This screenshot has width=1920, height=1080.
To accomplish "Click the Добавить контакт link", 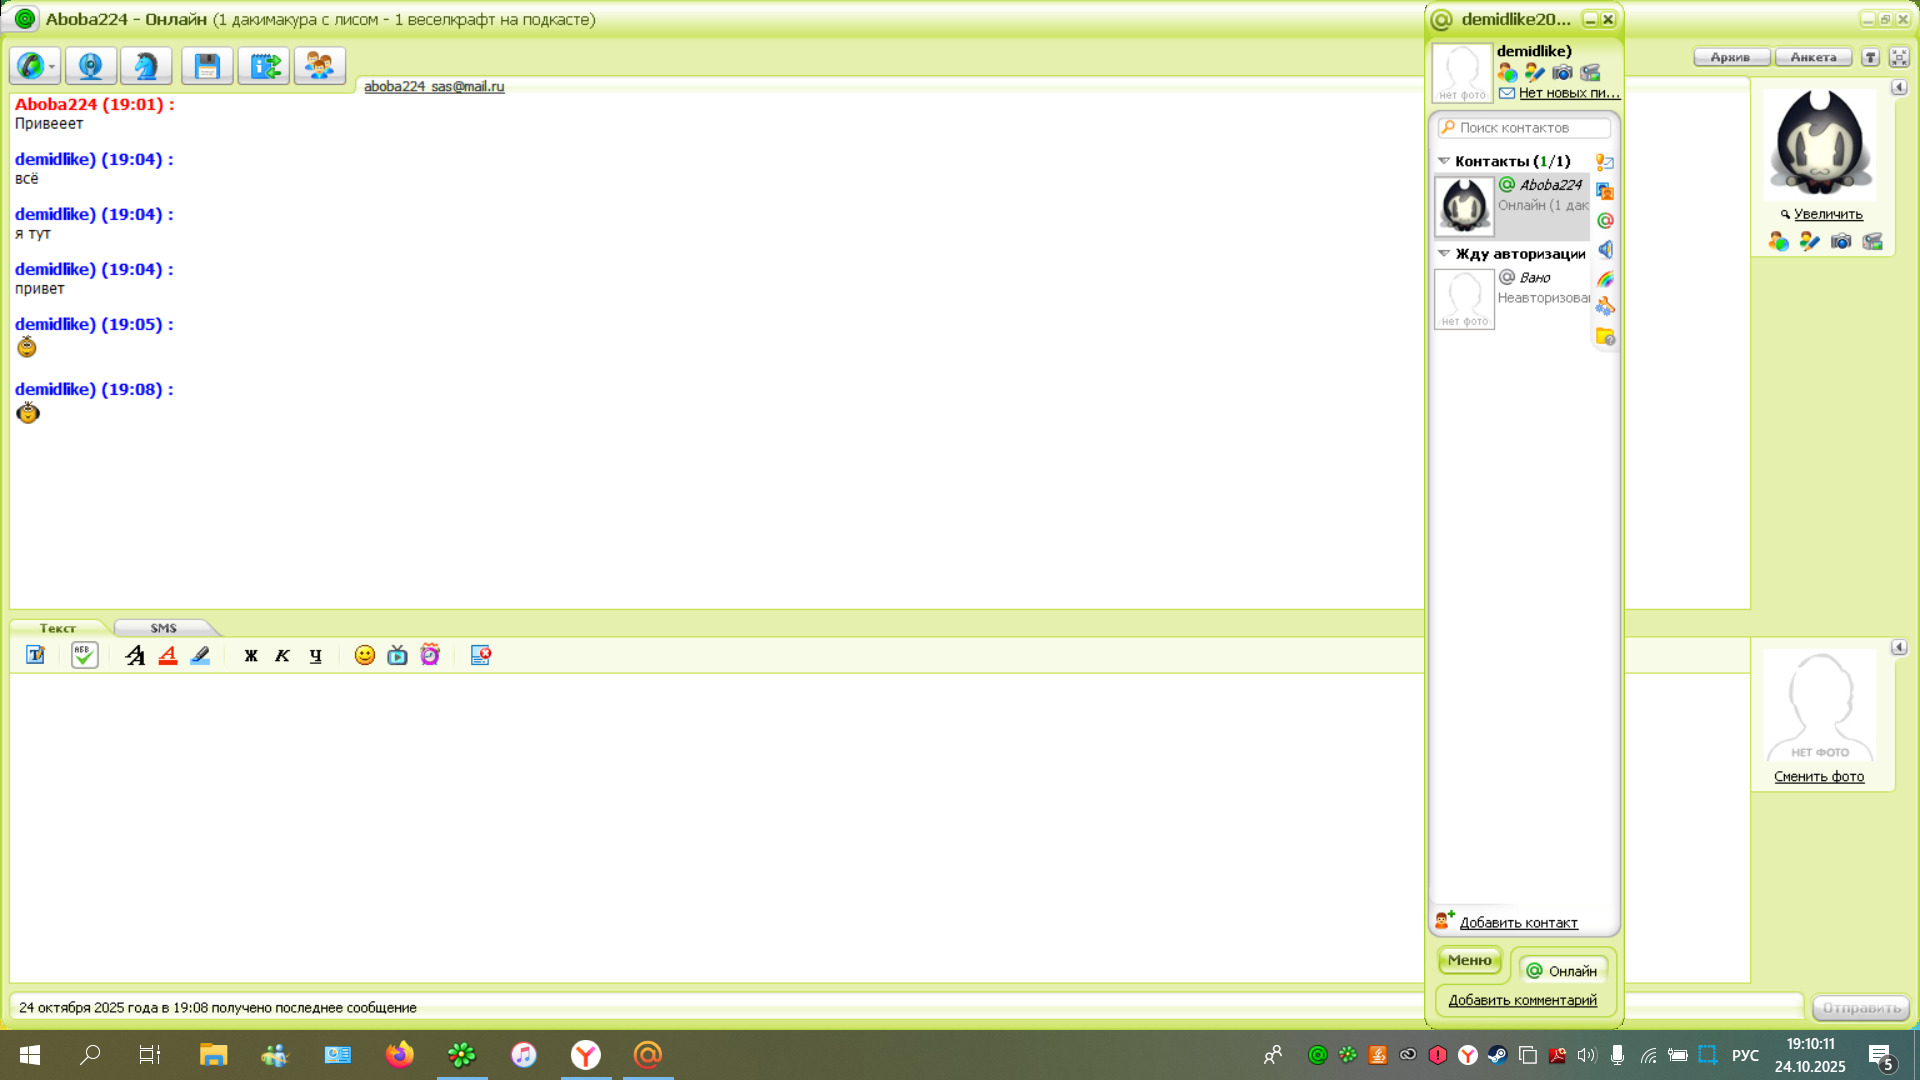I will pyautogui.click(x=1518, y=923).
